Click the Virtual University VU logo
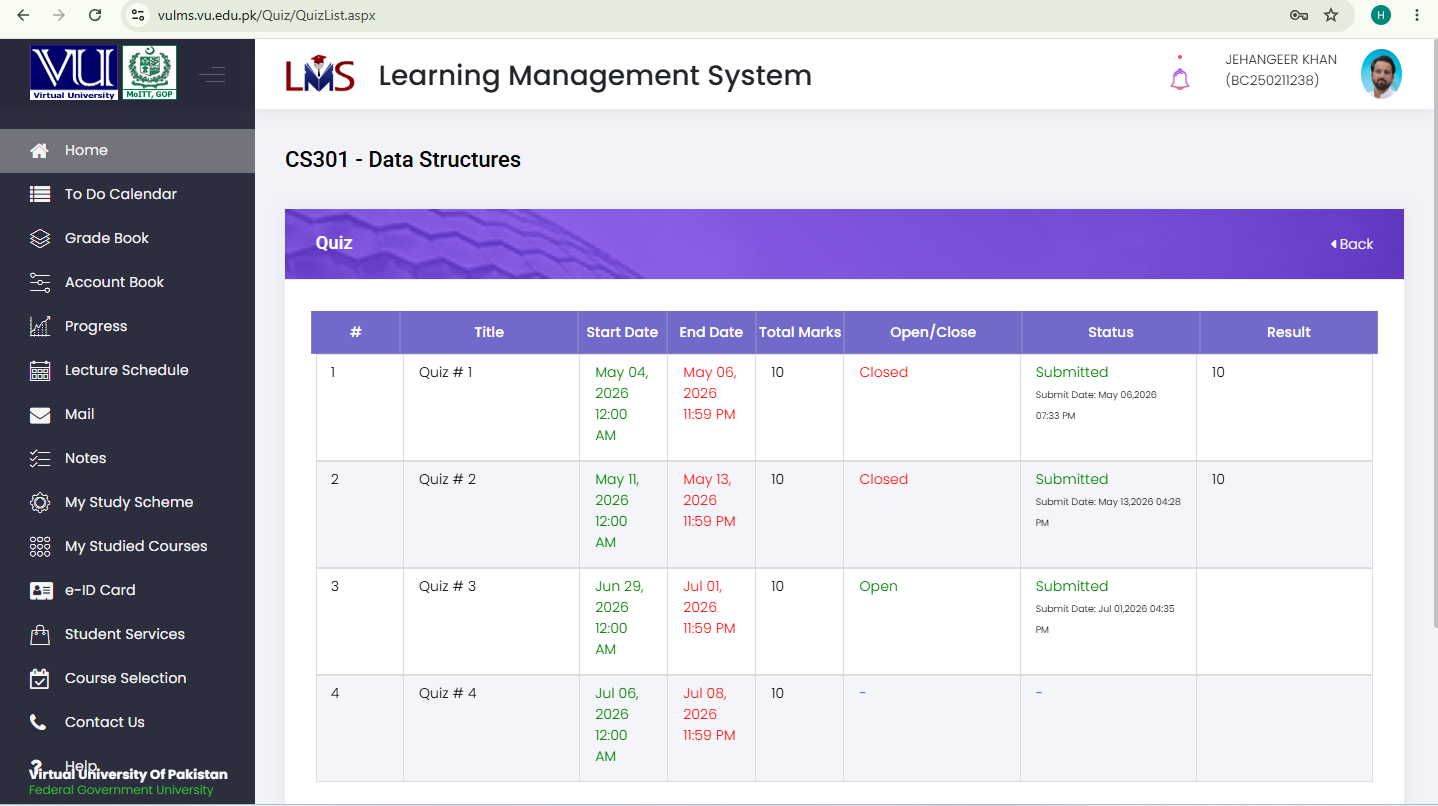Viewport: 1438px width, 806px height. point(74,73)
